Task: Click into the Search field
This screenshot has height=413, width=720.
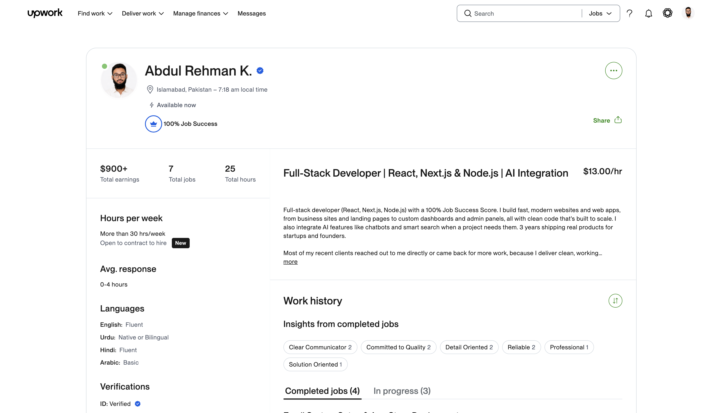Action: 523,14
